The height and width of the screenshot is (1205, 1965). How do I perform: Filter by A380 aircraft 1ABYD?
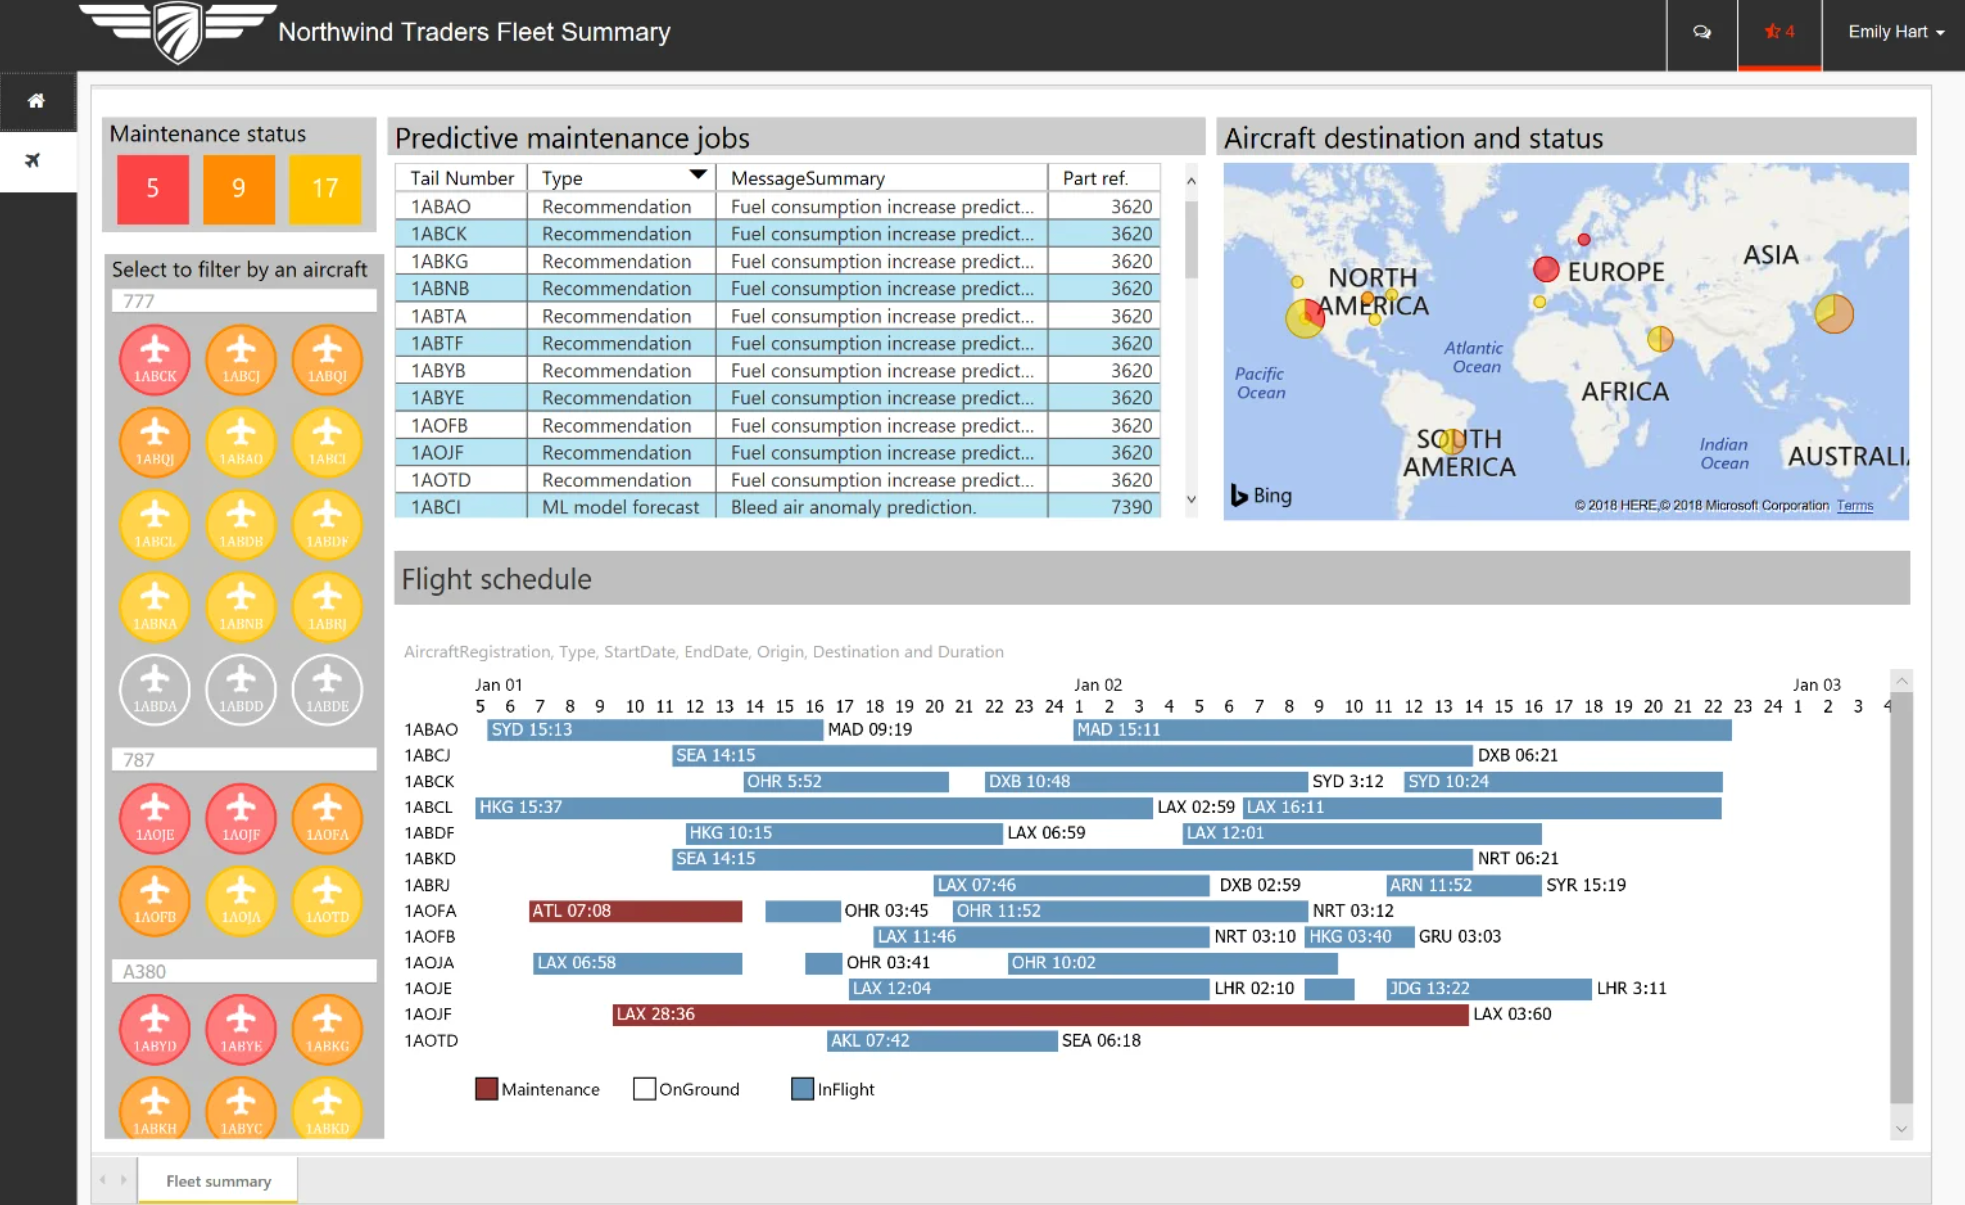point(155,1030)
